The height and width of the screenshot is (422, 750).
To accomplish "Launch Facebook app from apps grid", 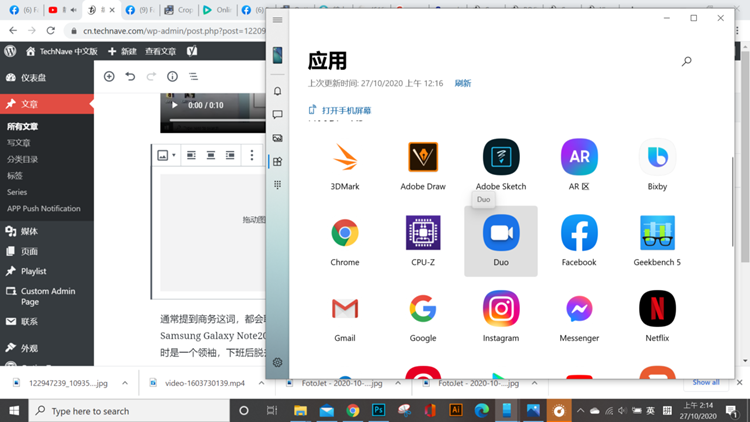I will point(579,242).
